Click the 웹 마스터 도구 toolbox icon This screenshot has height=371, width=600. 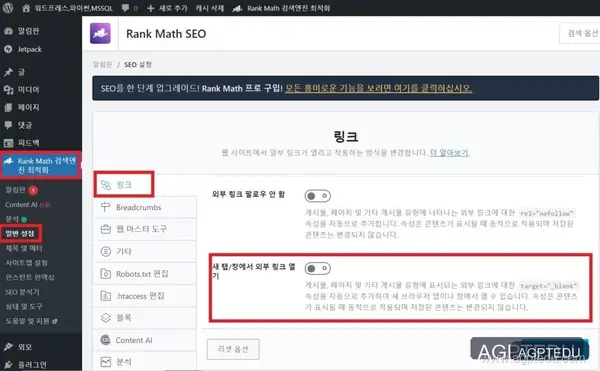(105, 229)
